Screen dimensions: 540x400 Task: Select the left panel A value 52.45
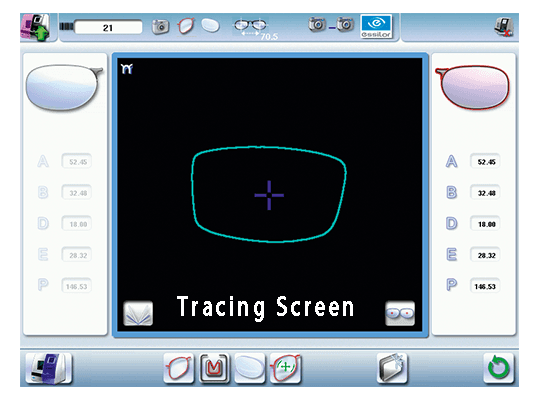pos(77,162)
